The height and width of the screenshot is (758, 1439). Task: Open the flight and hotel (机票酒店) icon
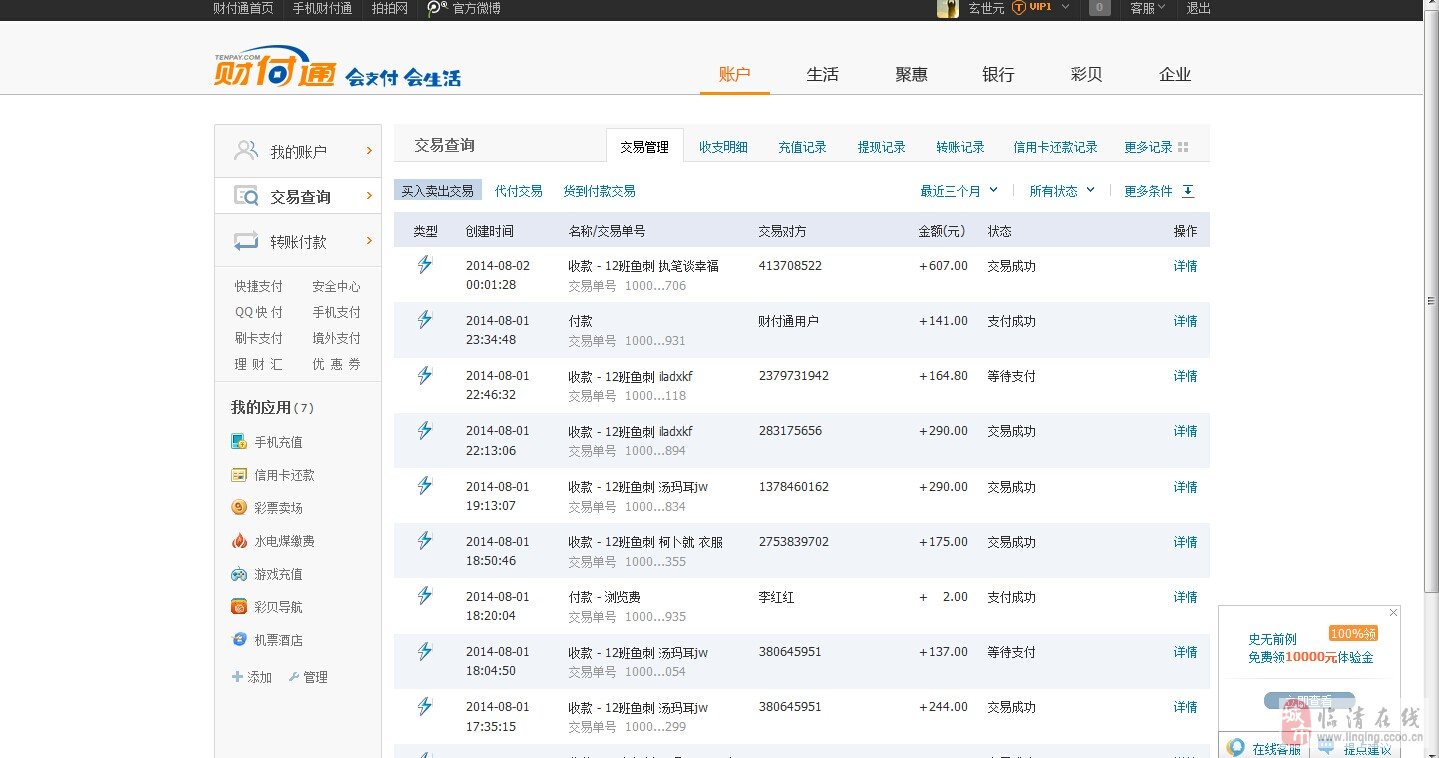(239, 640)
